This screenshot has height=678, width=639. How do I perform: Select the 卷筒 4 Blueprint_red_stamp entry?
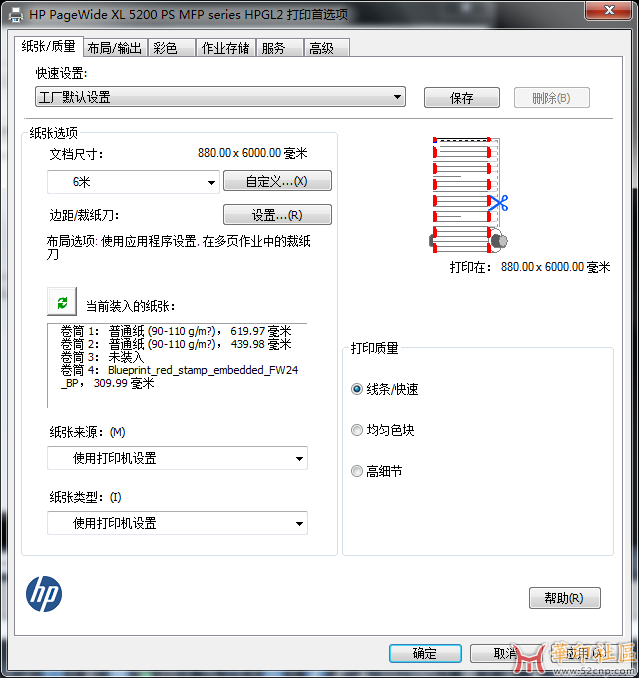click(x=179, y=376)
